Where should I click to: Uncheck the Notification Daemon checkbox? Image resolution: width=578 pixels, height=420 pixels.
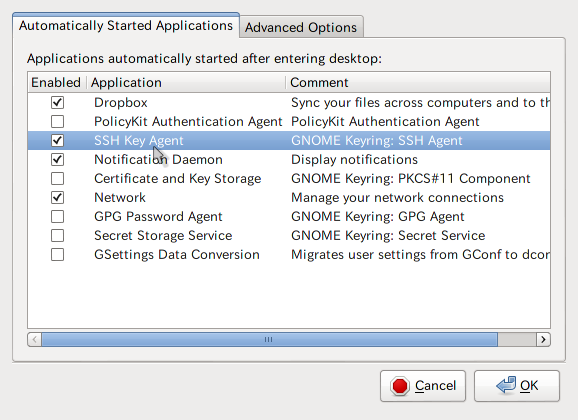pos(57,159)
